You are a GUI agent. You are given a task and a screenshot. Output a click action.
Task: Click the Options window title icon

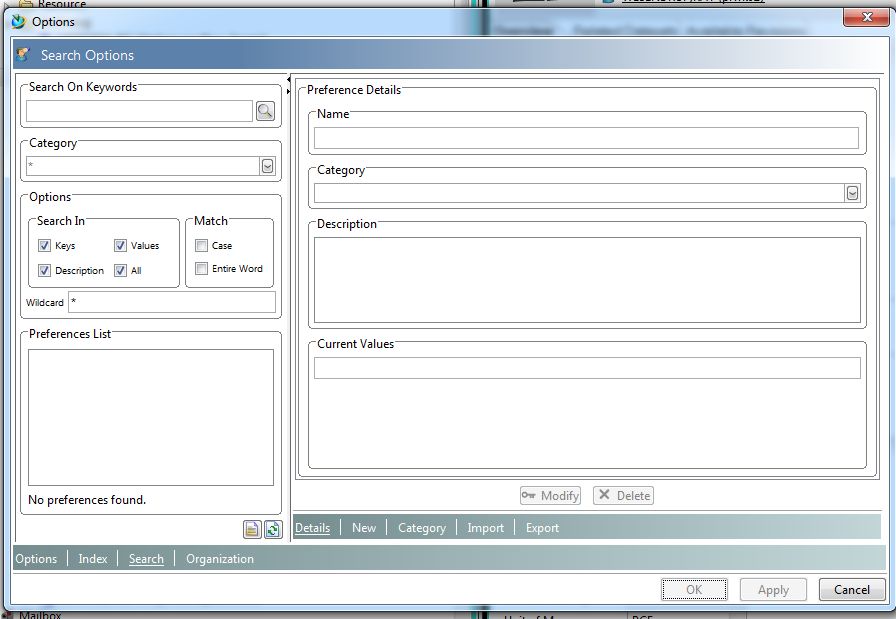(x=19, y=22)
